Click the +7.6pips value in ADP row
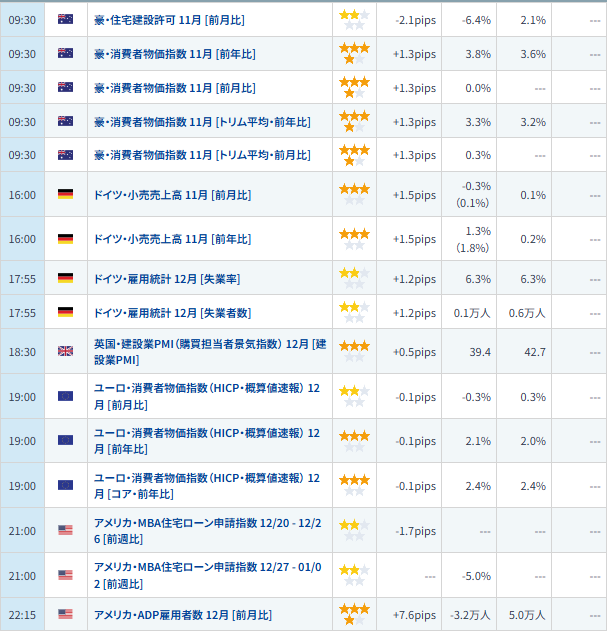This screenshot has height=638, width=612. pos(415,614)
